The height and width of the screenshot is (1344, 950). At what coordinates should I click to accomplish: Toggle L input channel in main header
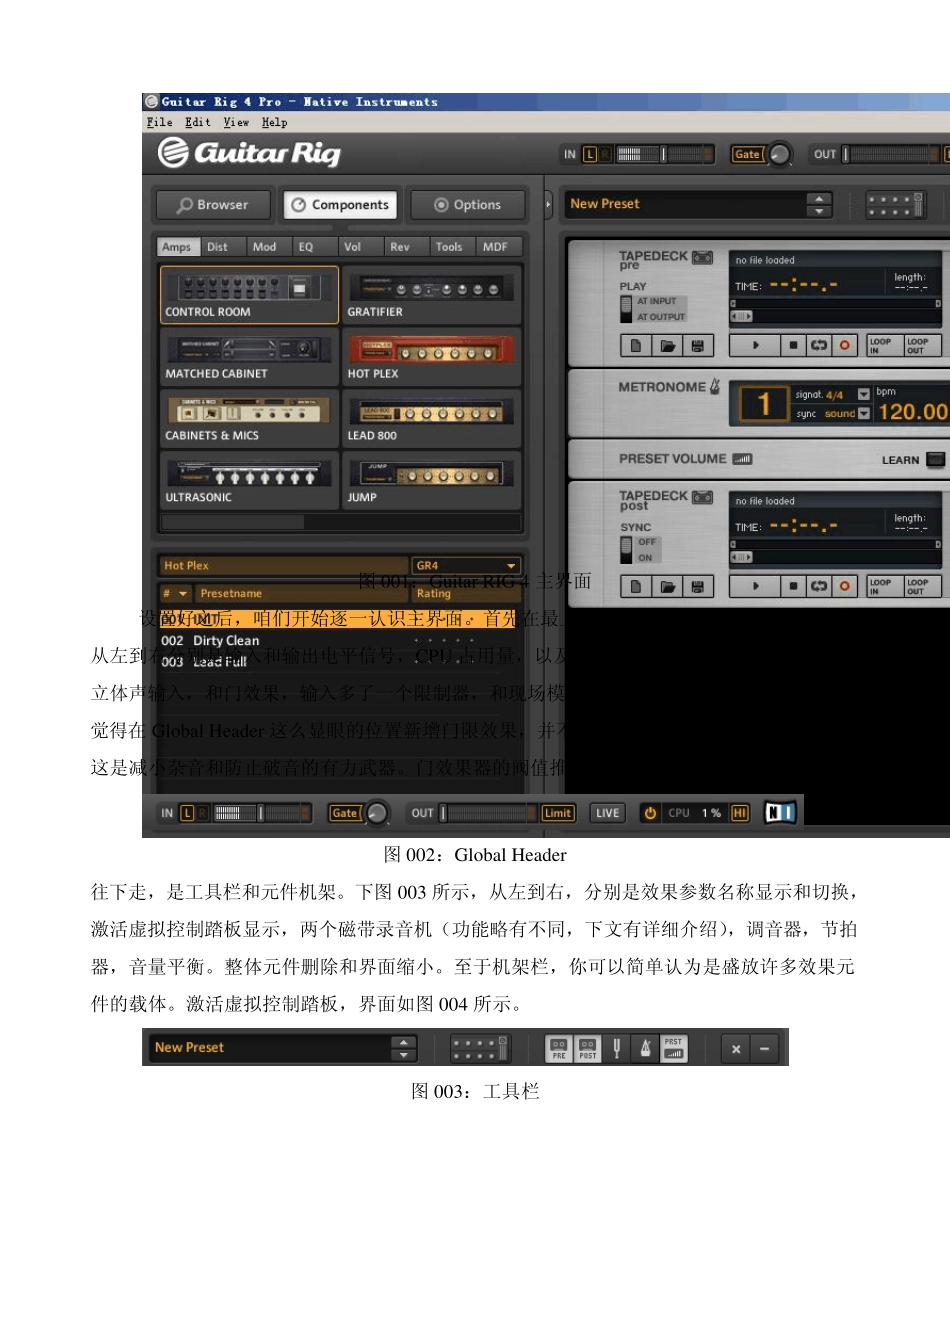[x=590, y=154]
